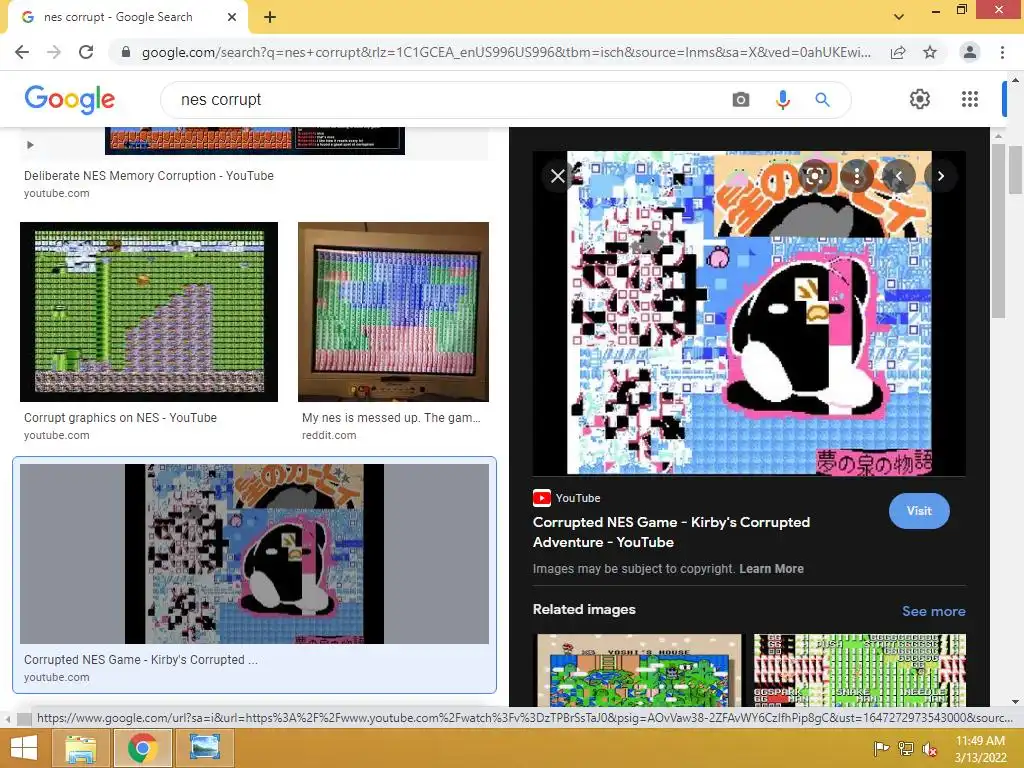
Task: Open File Explorer from taskbar
Action: point(81,748)
